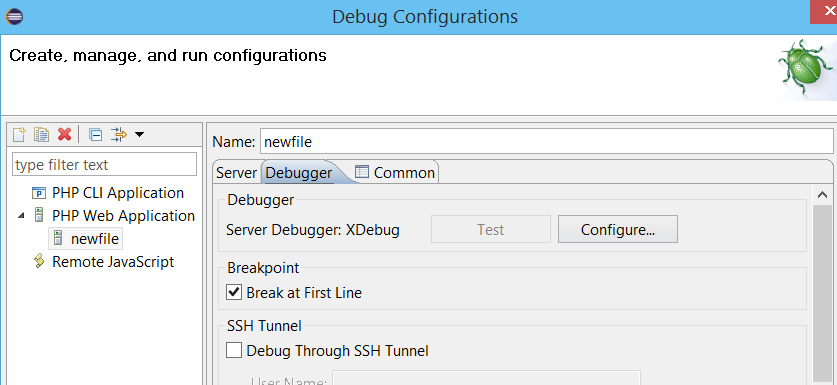Screen dimensions: 837x385
Task: Duplicate the selected launch configuration
Action: pyautogui.click(x=41, y=134)
